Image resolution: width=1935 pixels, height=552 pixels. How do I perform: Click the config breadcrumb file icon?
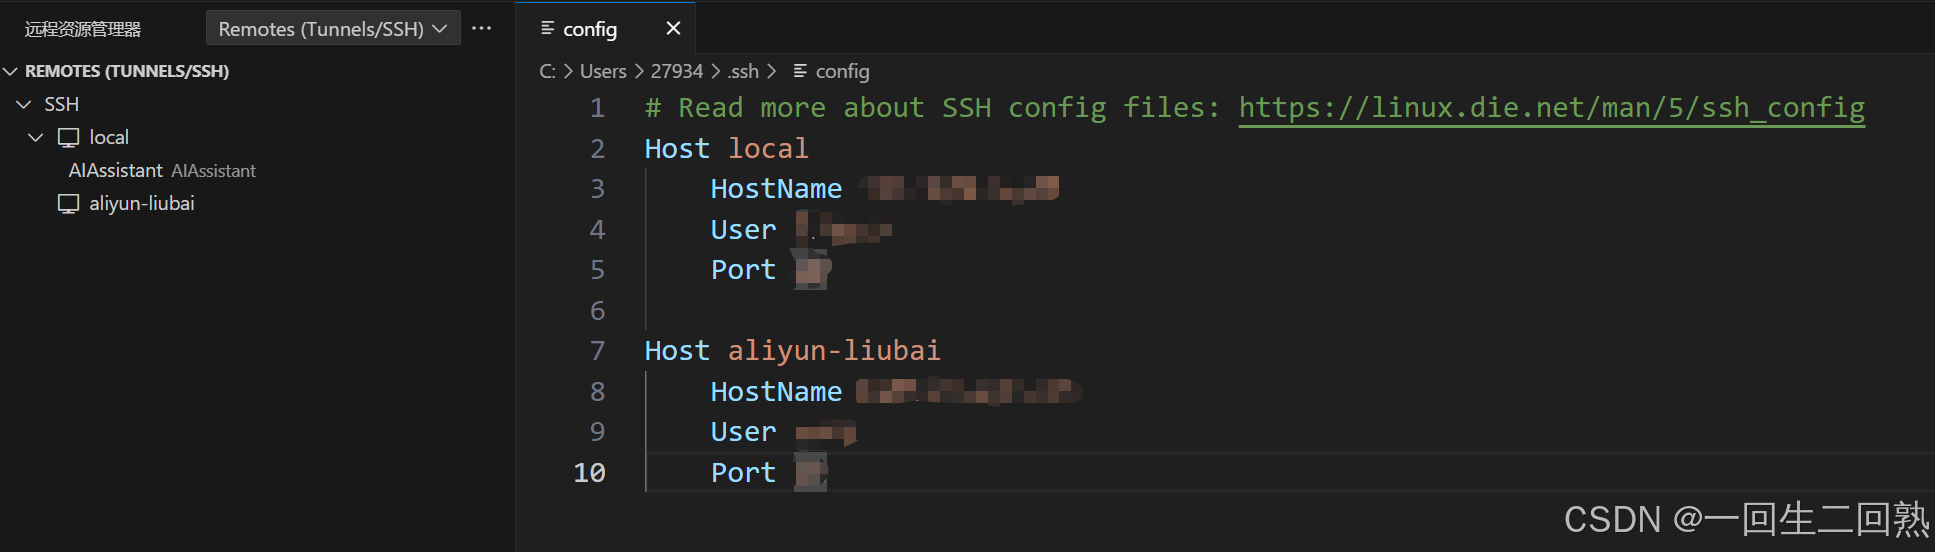click(800, 72)
